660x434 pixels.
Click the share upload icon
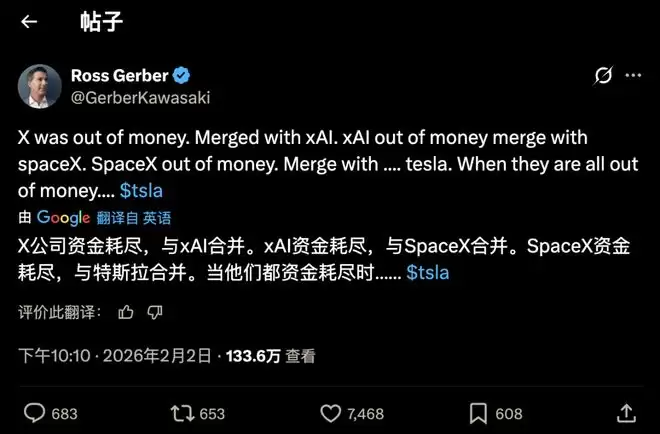click(627, 413)
